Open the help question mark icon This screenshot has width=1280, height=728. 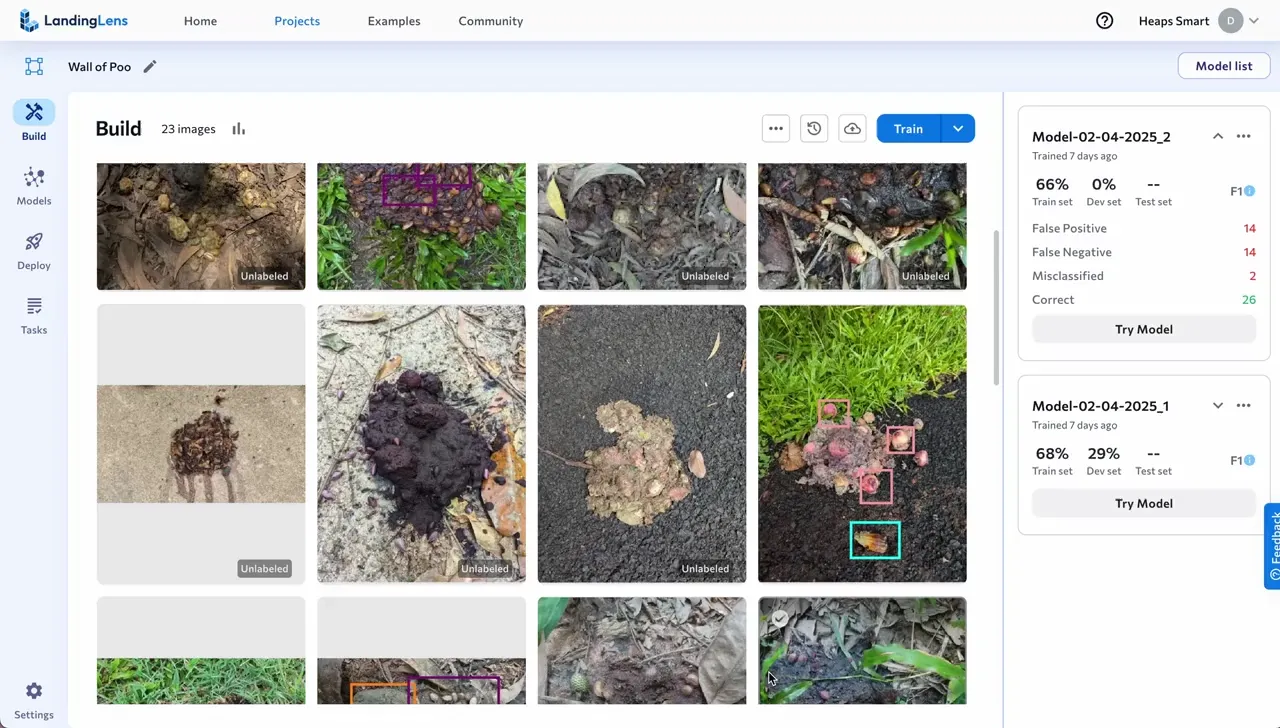coord(1104,21)
